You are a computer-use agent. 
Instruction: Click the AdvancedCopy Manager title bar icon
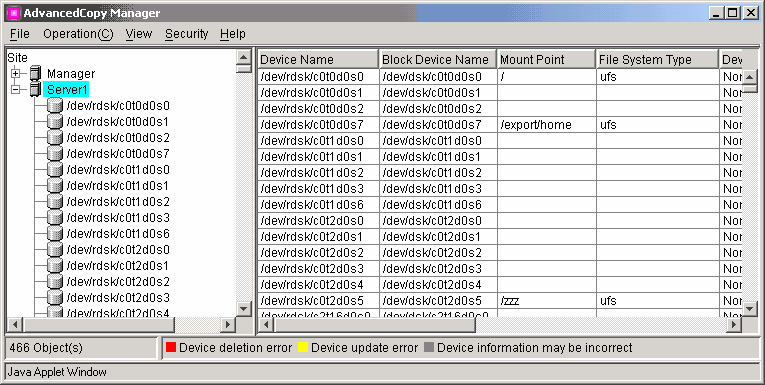(x=14, y=13)
